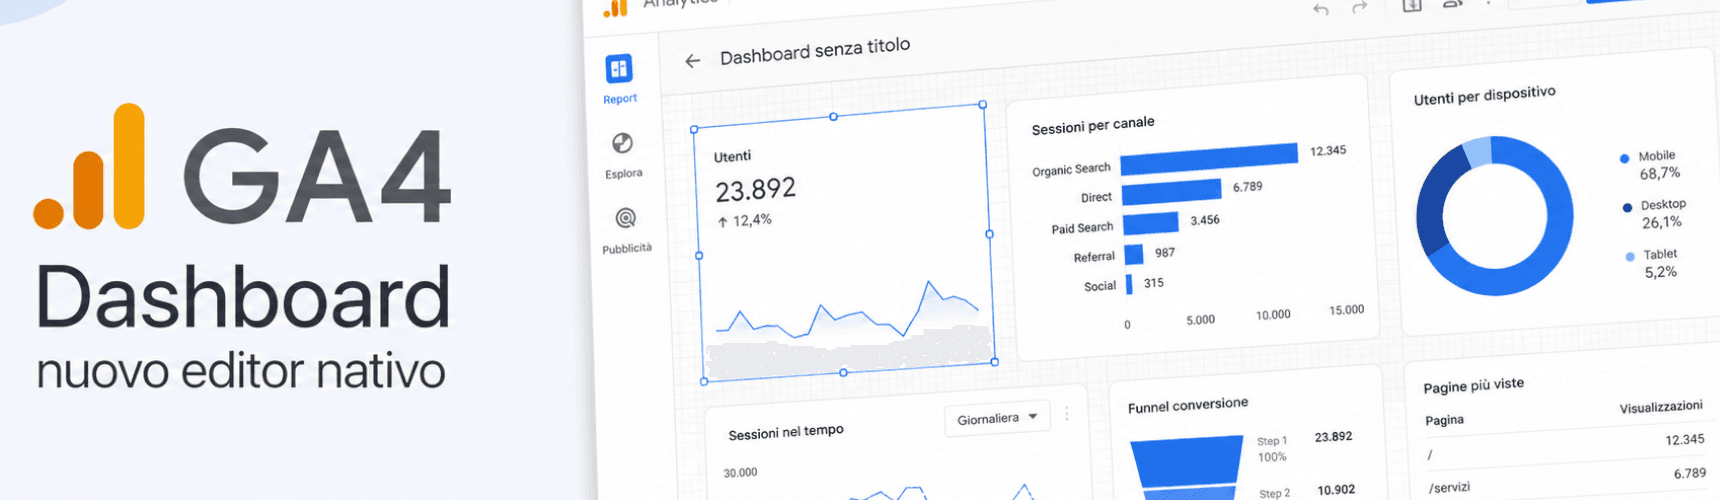Redo the last dashboard edit
The image size is (1720, 500).
1359,7
